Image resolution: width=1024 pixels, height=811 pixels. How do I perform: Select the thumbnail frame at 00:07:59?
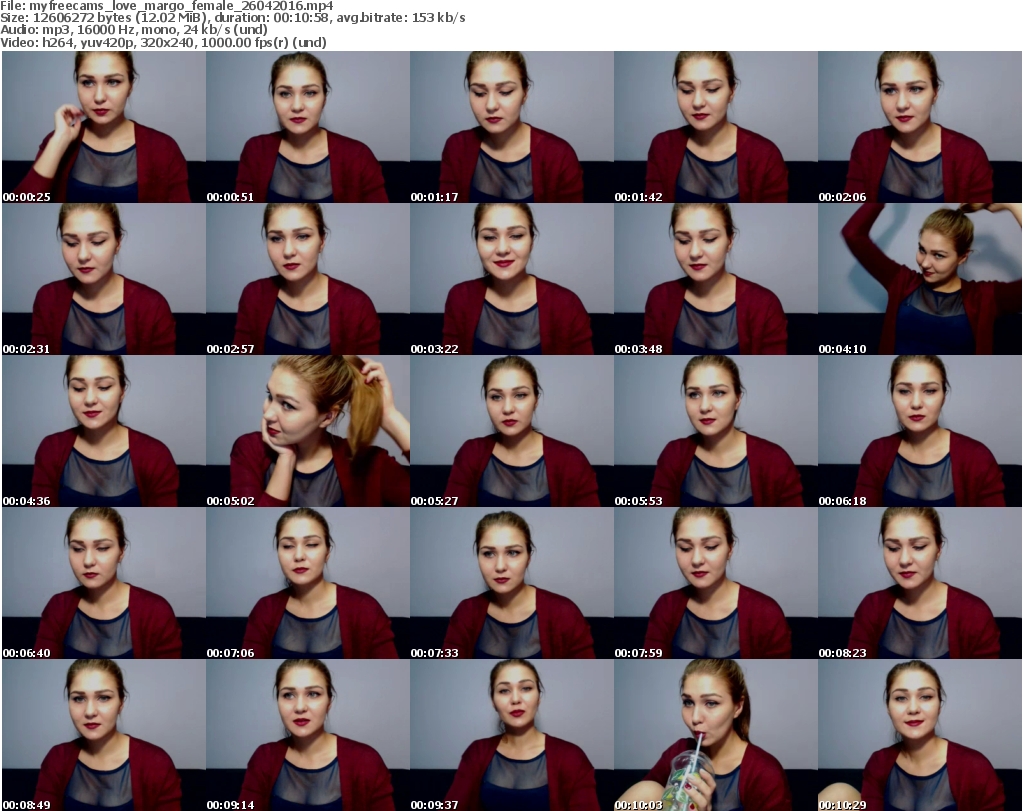716,583
